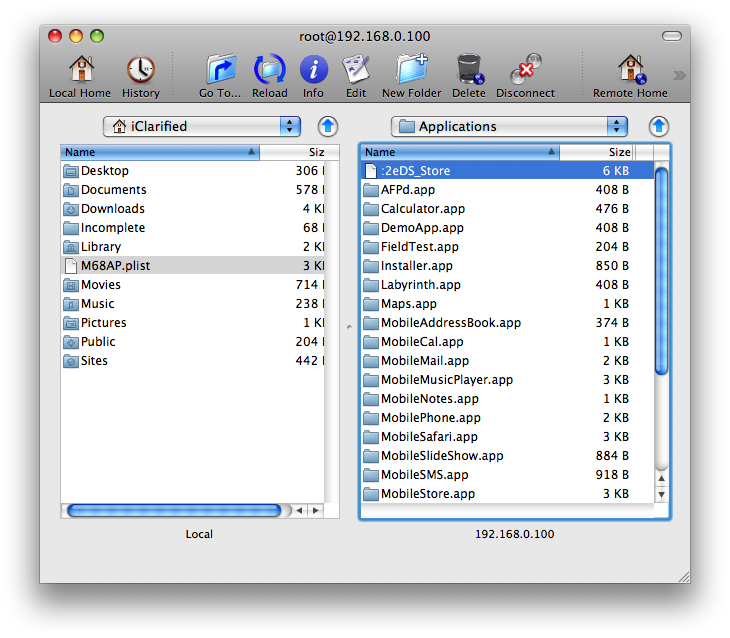The height and width of the screenshot is (638, 730).
Task: Expand the iClarified local path dropdown
Action: pyautogui.click(x=202, y=126)
